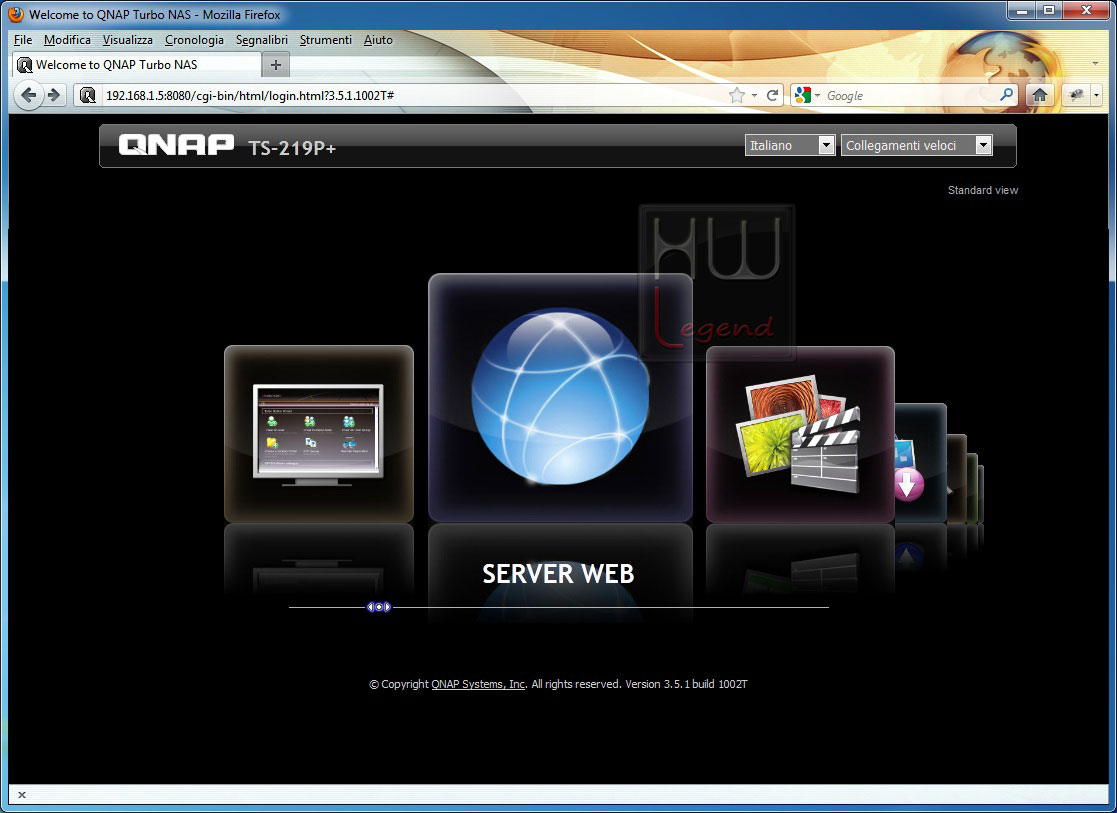Screen dimensions: 1117x813
Task: Open the list all tabs dropdown arrow
Action: click(1095, 63)
